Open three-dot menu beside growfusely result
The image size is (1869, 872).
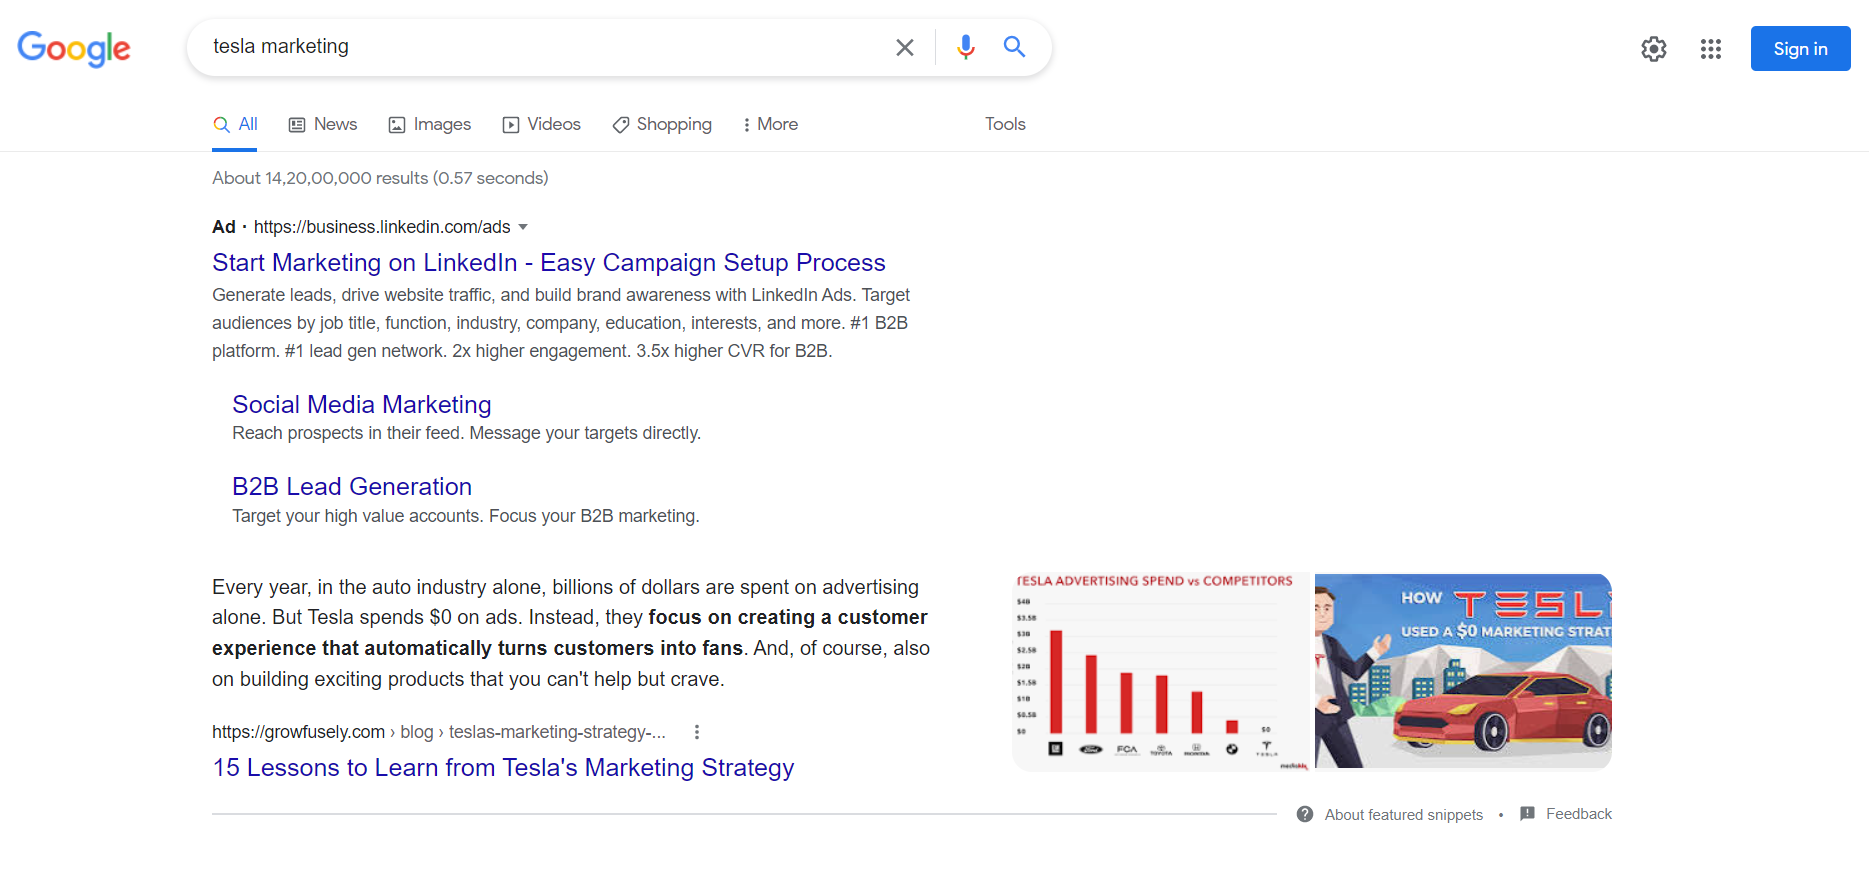[697, 732]
